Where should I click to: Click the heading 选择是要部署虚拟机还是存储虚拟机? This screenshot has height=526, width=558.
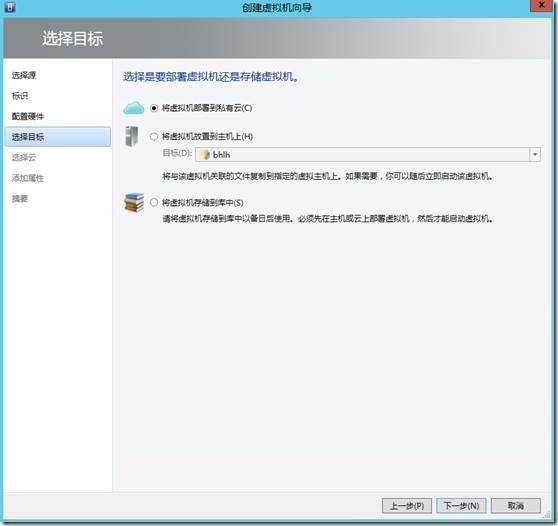(211, 77)
